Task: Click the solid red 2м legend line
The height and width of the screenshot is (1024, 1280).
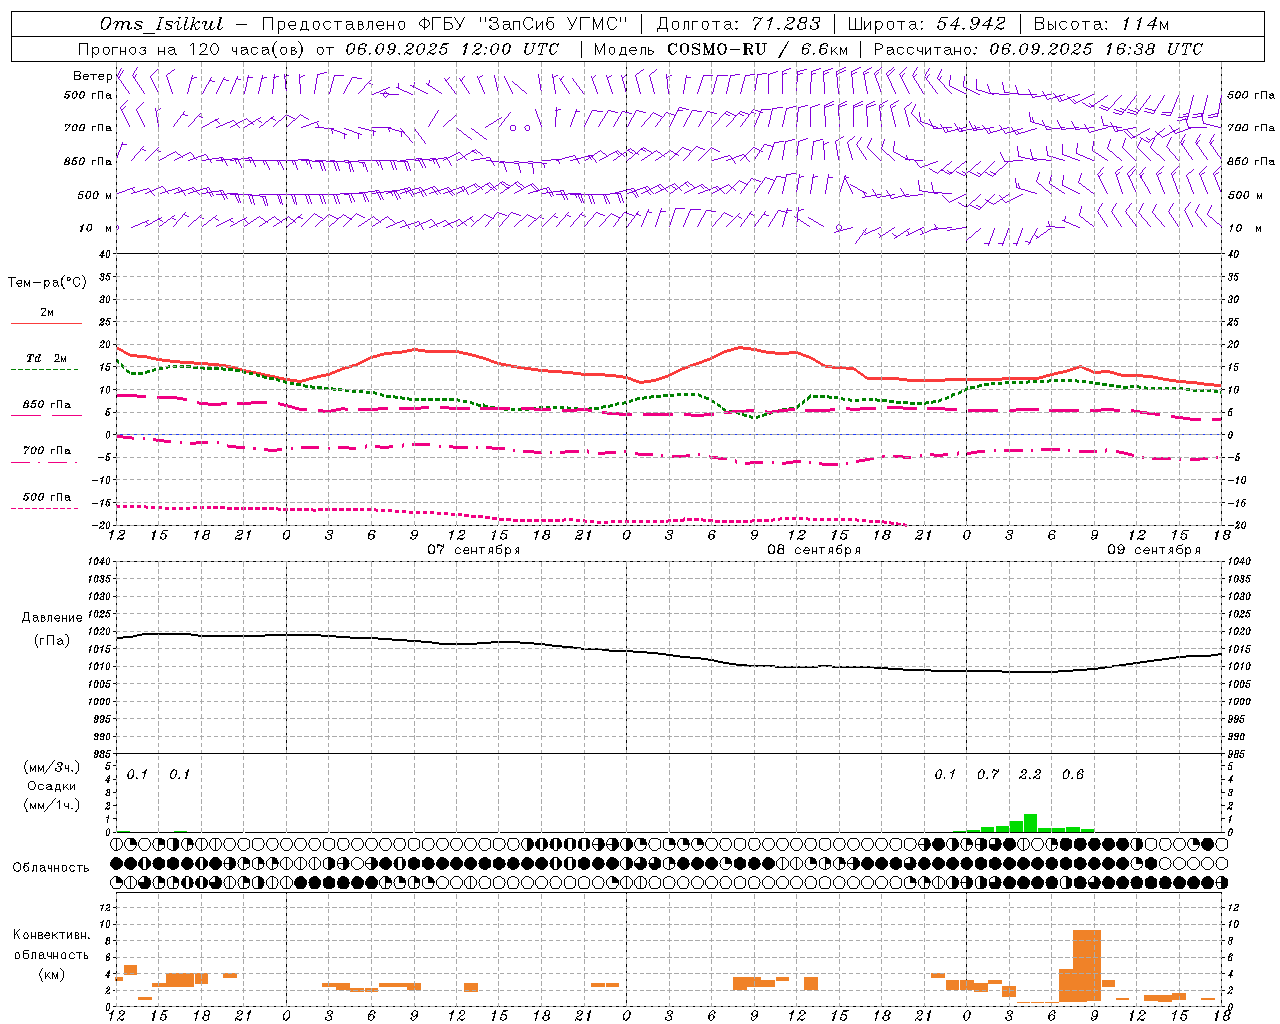Action: 46,323
